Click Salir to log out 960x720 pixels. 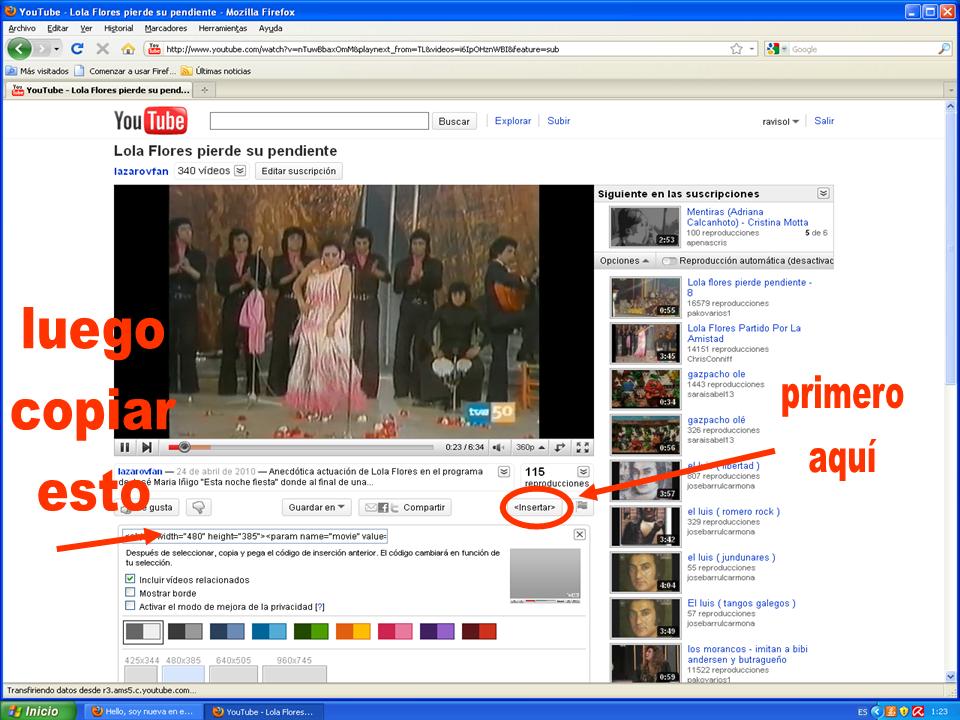824,121
